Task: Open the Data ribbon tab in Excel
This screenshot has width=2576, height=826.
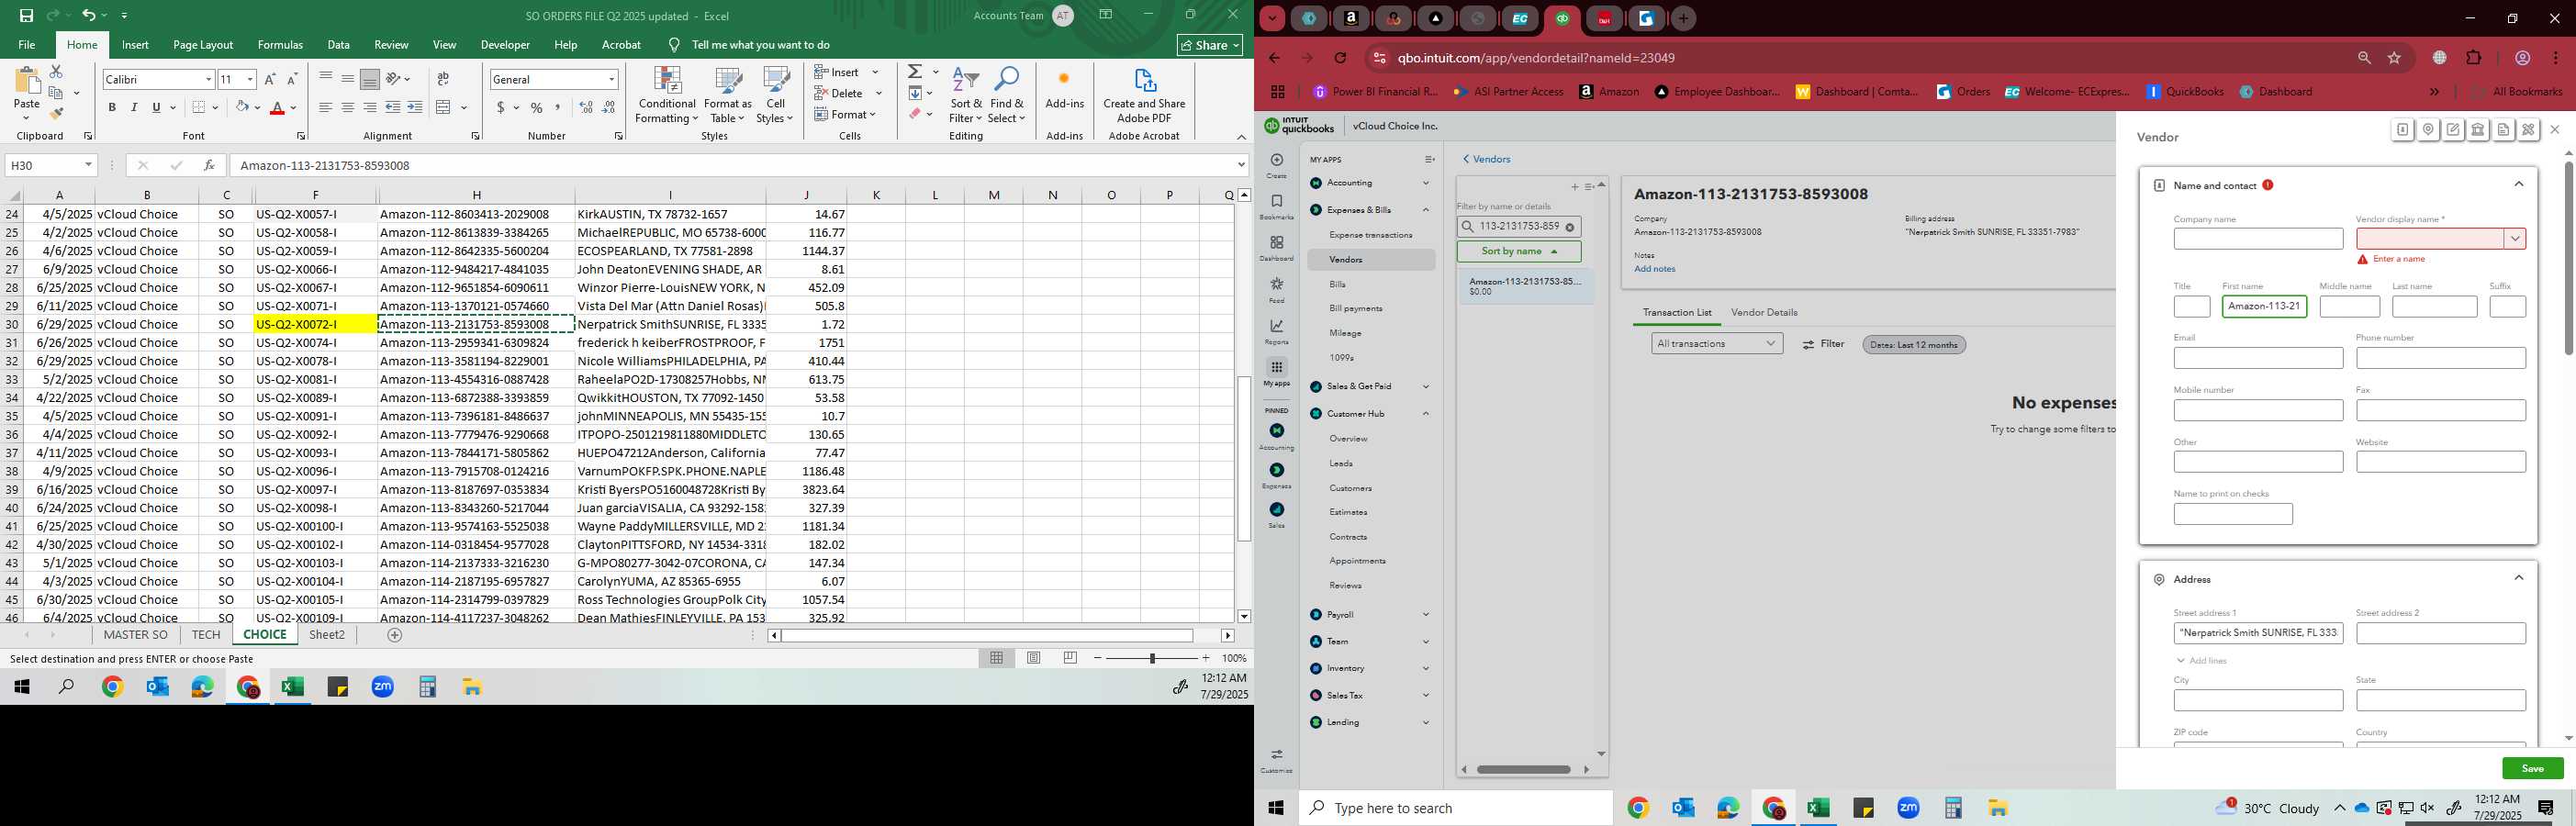Action: 339,45
